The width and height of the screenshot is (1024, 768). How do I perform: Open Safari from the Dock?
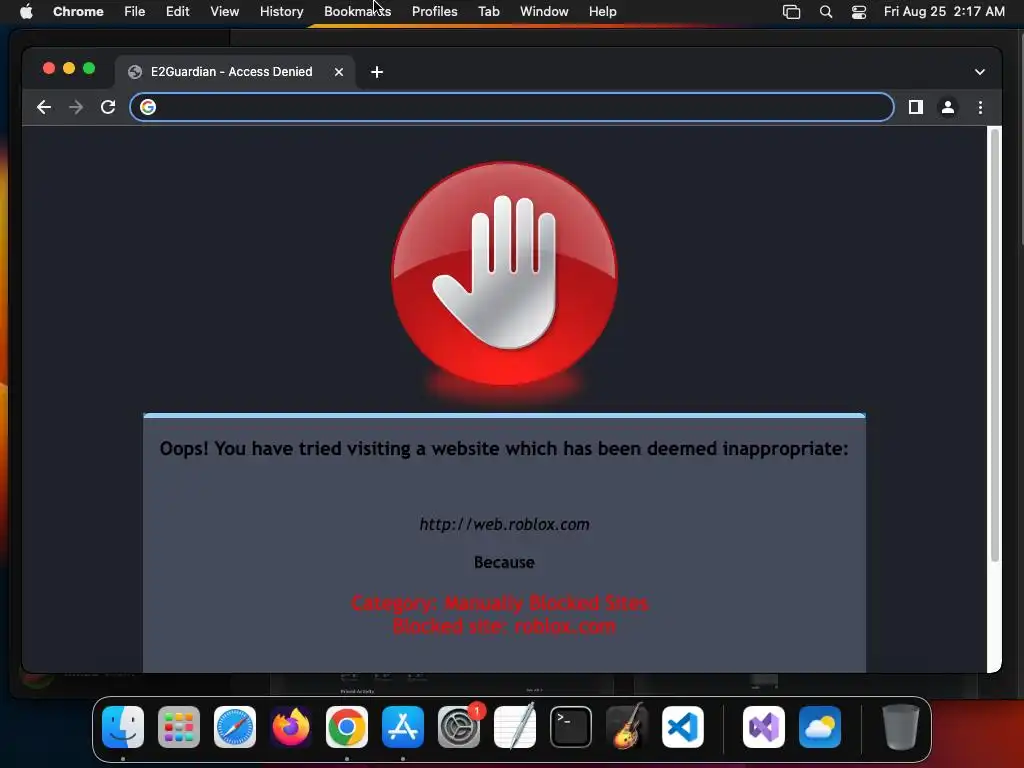pos(235,727)
